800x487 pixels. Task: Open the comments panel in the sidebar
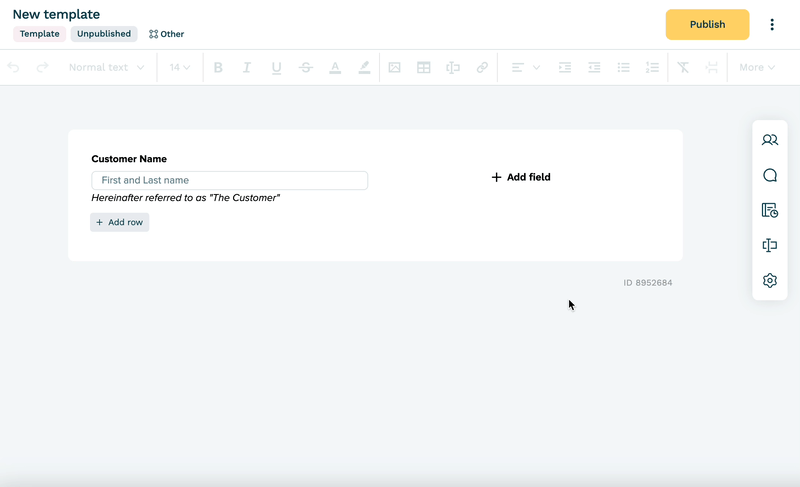point(769,175)
